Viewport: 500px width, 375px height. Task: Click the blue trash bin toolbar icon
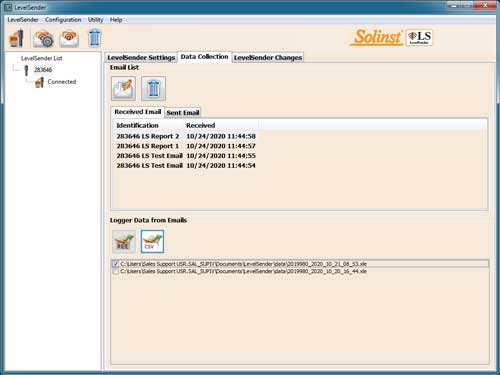[x=95, y=38]
